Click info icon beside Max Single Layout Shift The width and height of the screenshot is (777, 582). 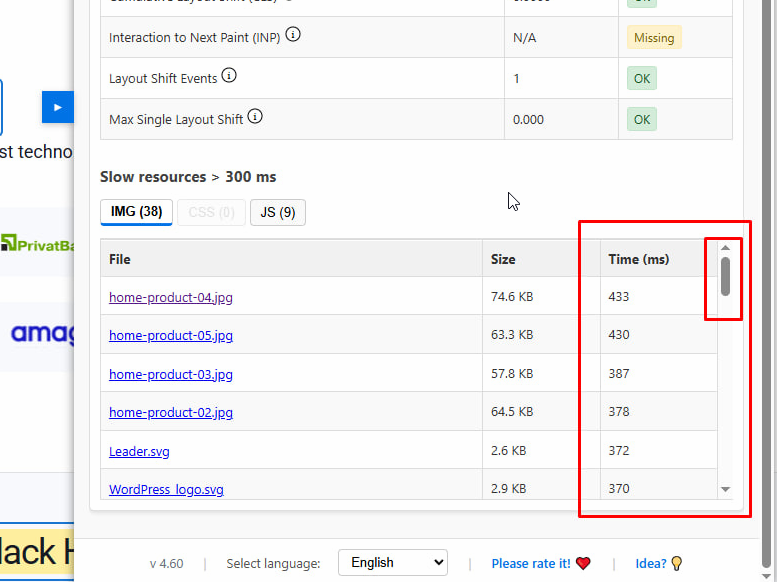[x=255, y=117]
